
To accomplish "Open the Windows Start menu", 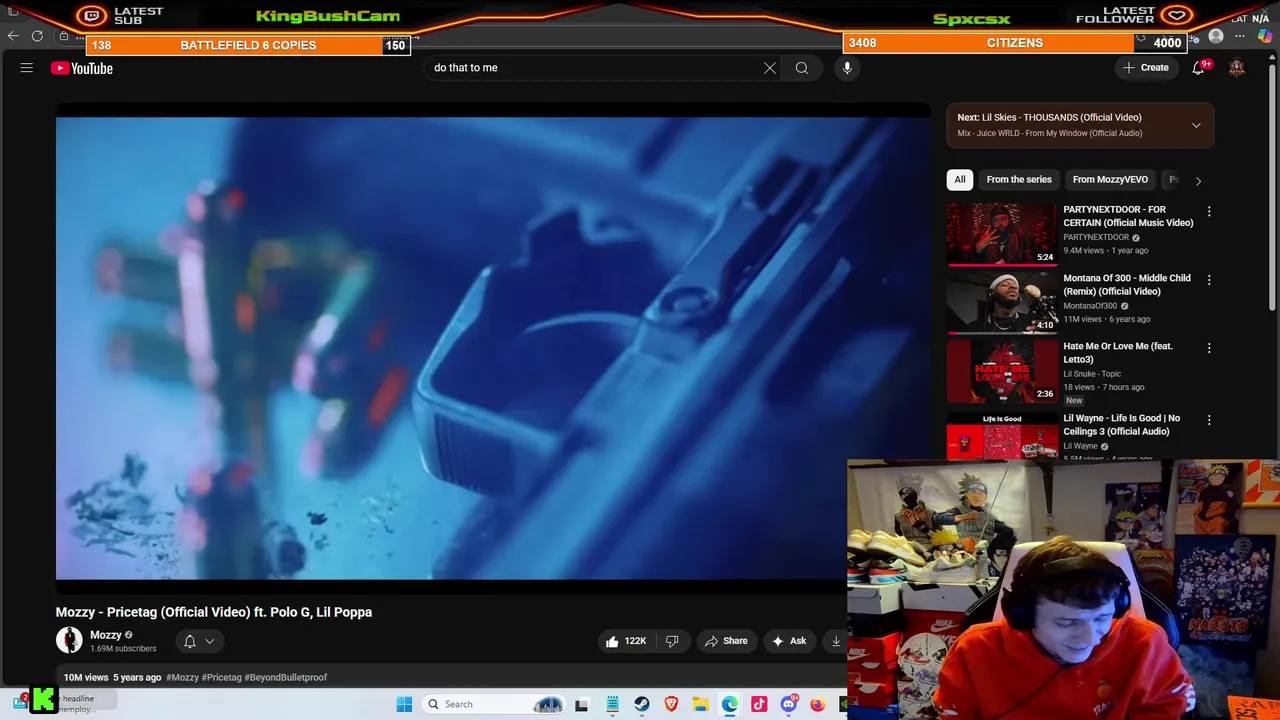I will (404, 704).
